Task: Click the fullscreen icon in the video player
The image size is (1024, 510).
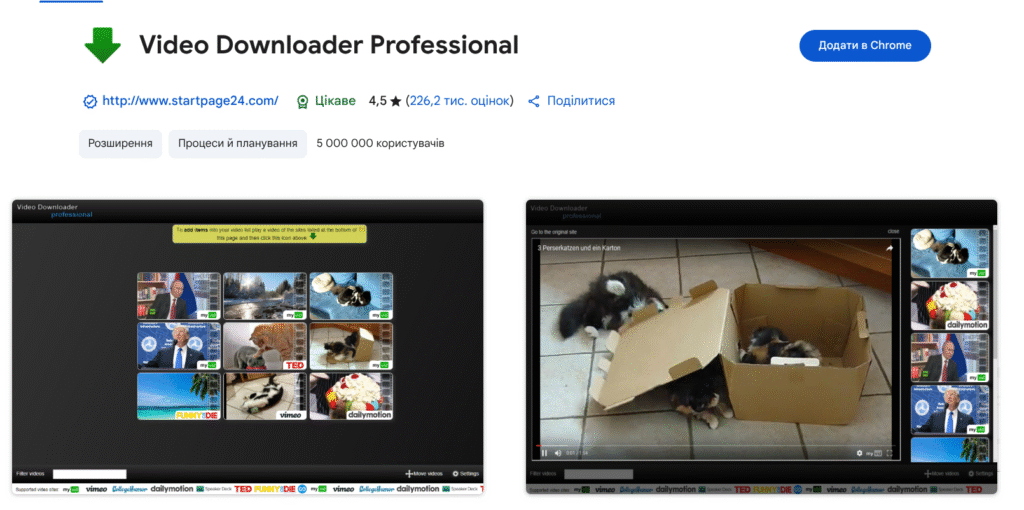Action: coord(890,453)
